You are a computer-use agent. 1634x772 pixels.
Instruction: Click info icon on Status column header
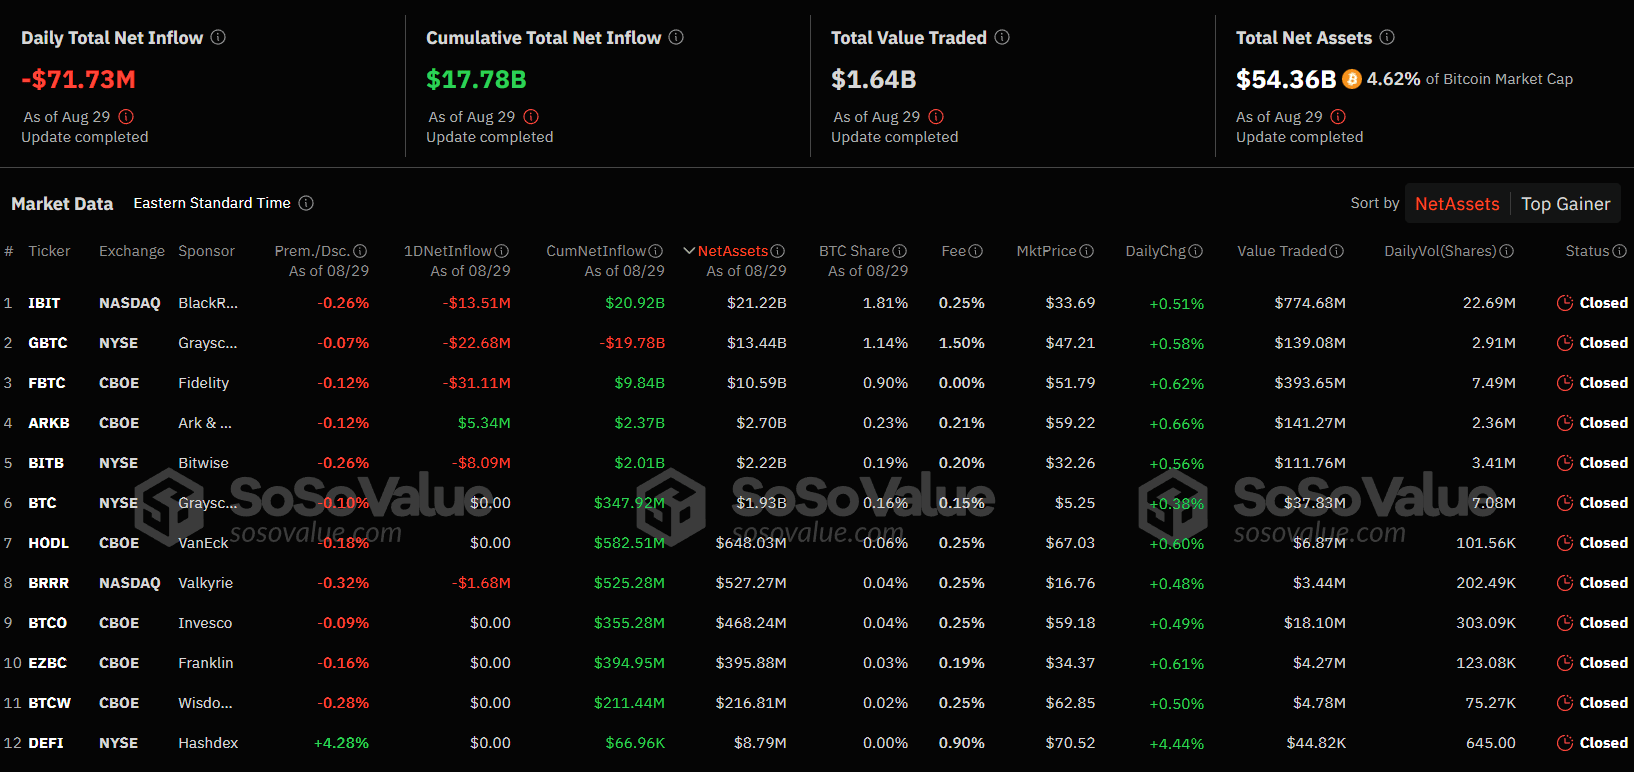1620,251
